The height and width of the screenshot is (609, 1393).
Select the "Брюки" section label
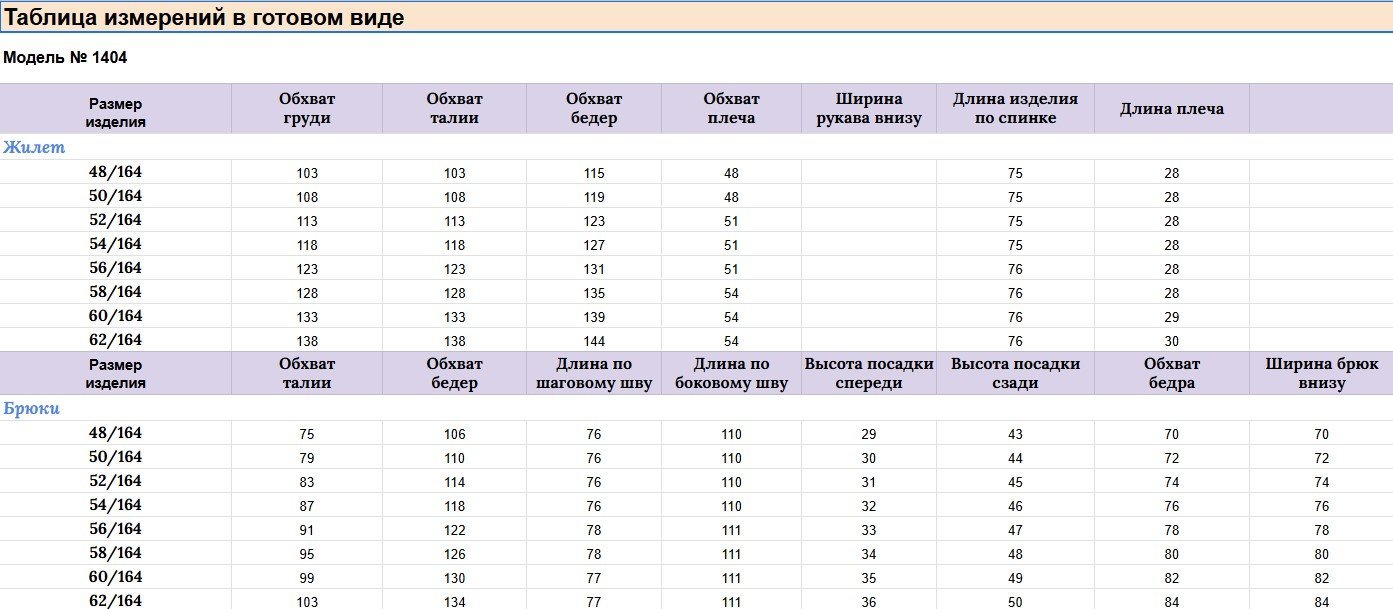[x=32, y=409]
